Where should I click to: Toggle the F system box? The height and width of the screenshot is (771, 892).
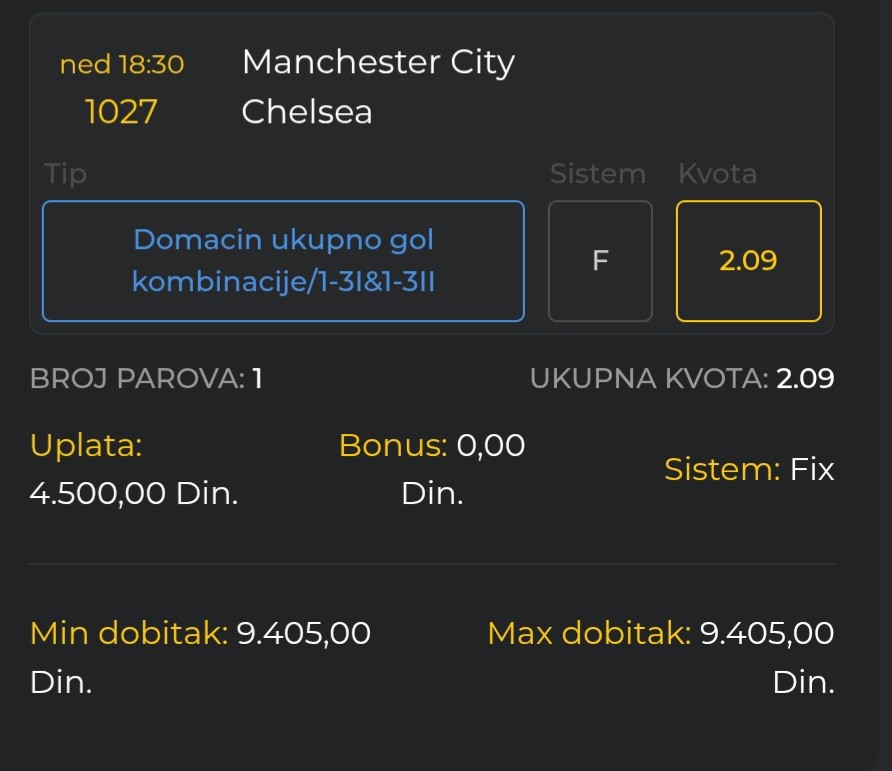pos(600,261)
